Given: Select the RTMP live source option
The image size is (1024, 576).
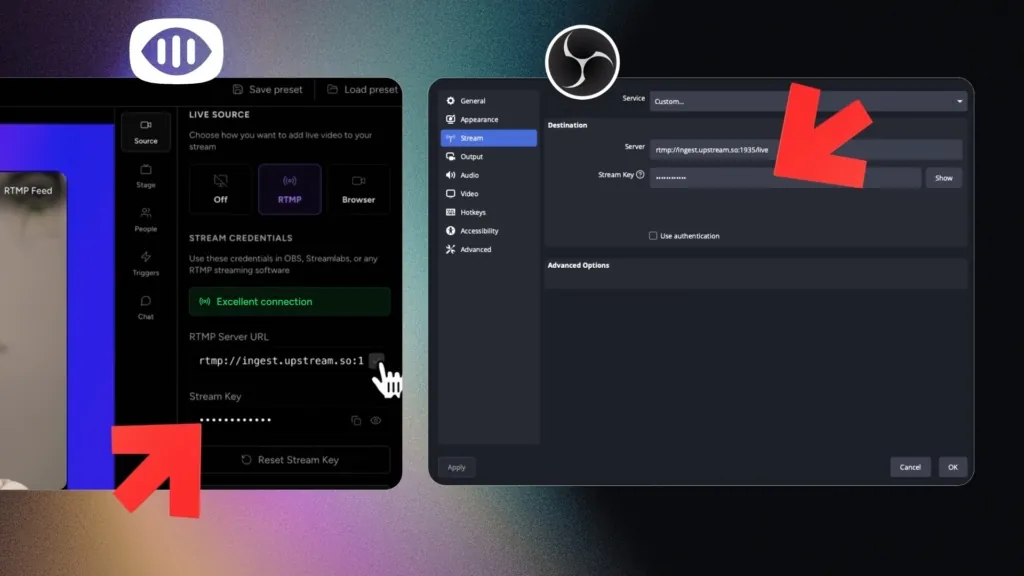Looking at the screenshot, I should pyautogui.click(x=289, y=189).
